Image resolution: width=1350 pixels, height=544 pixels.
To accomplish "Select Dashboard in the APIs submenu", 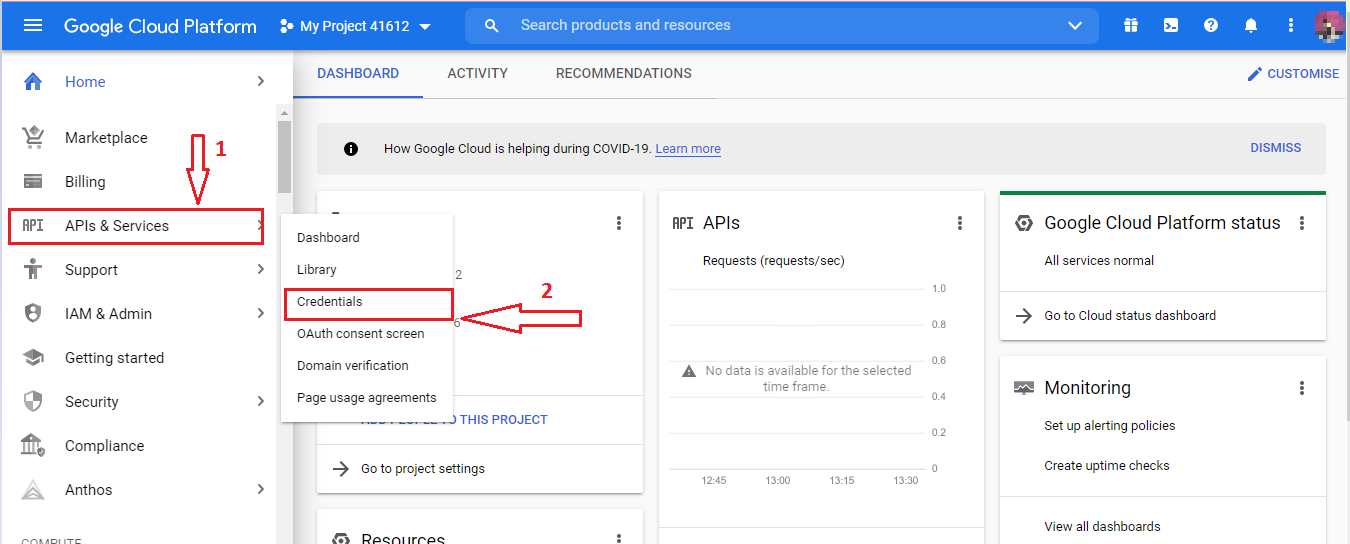I will coord(367,238).
